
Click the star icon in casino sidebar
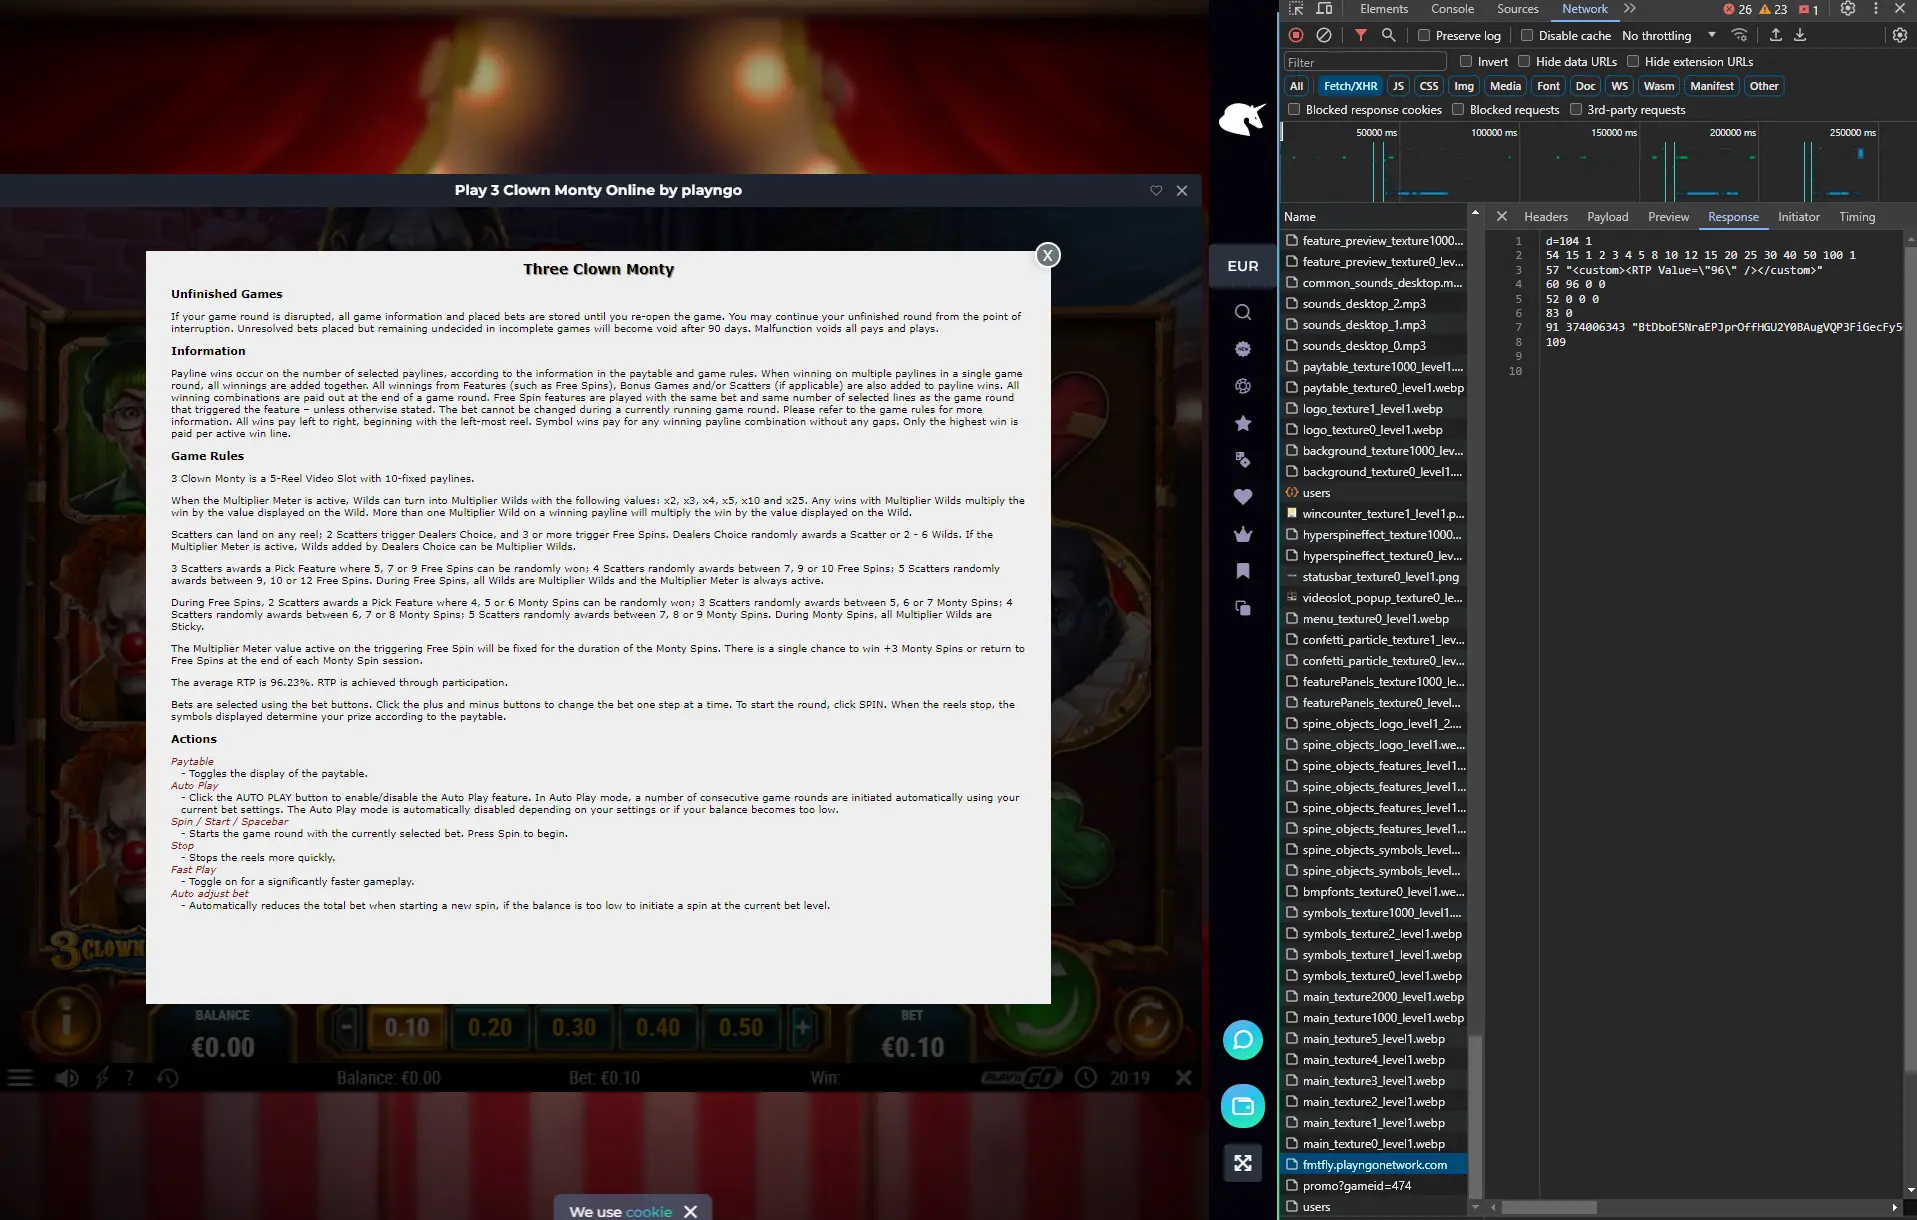click(1243, 423)
